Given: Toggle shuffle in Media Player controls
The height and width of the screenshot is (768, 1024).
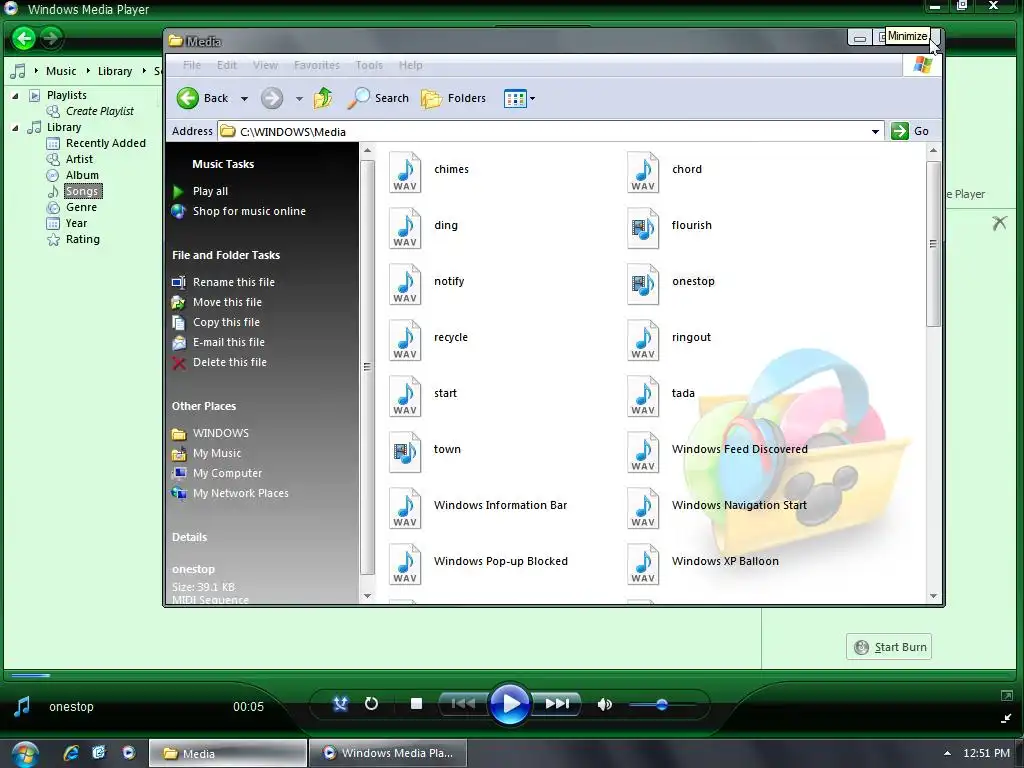Looking at the screenshot, I should (340, 704).
